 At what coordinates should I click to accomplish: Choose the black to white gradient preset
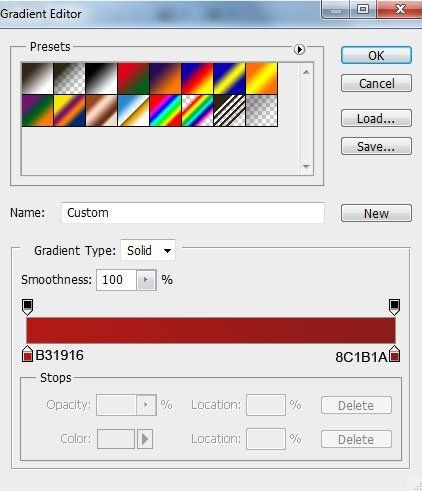tap(101, 78)
